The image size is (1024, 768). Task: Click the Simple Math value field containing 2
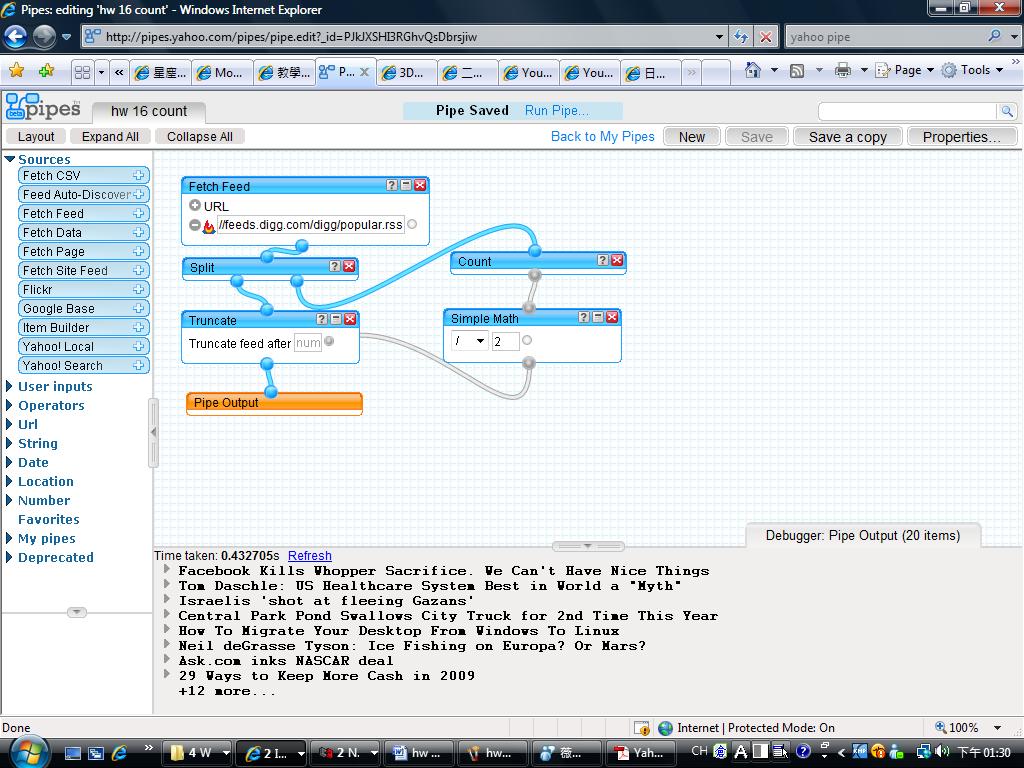505,341
